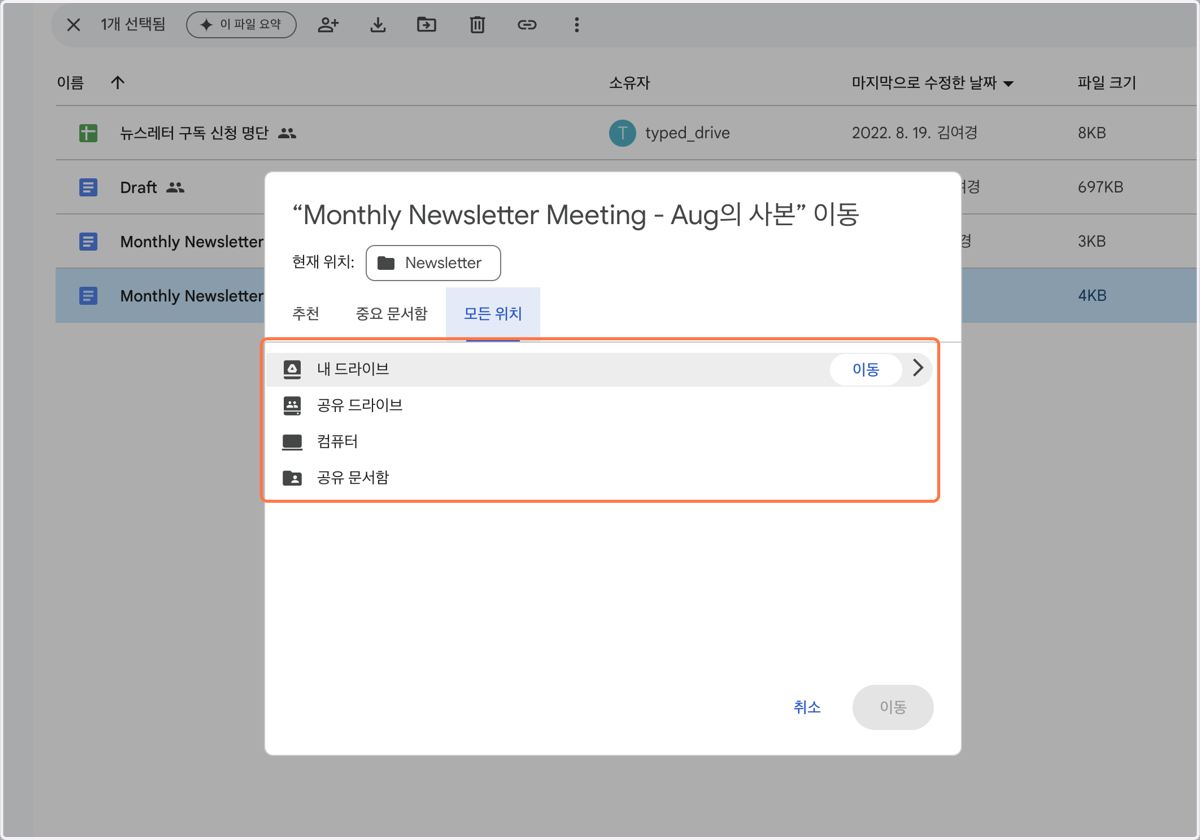Click the 공유 문서함 shared folder icon
The image size is (1200, 840).
[292, 478]
